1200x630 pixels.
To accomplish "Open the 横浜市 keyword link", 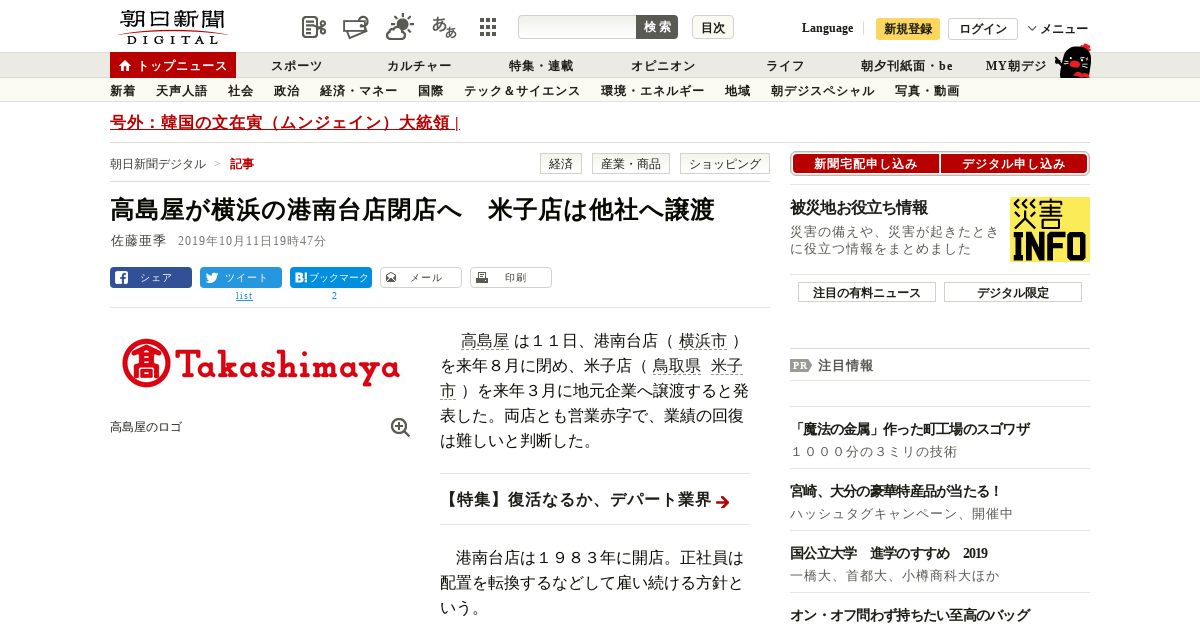I will point(703,341).
